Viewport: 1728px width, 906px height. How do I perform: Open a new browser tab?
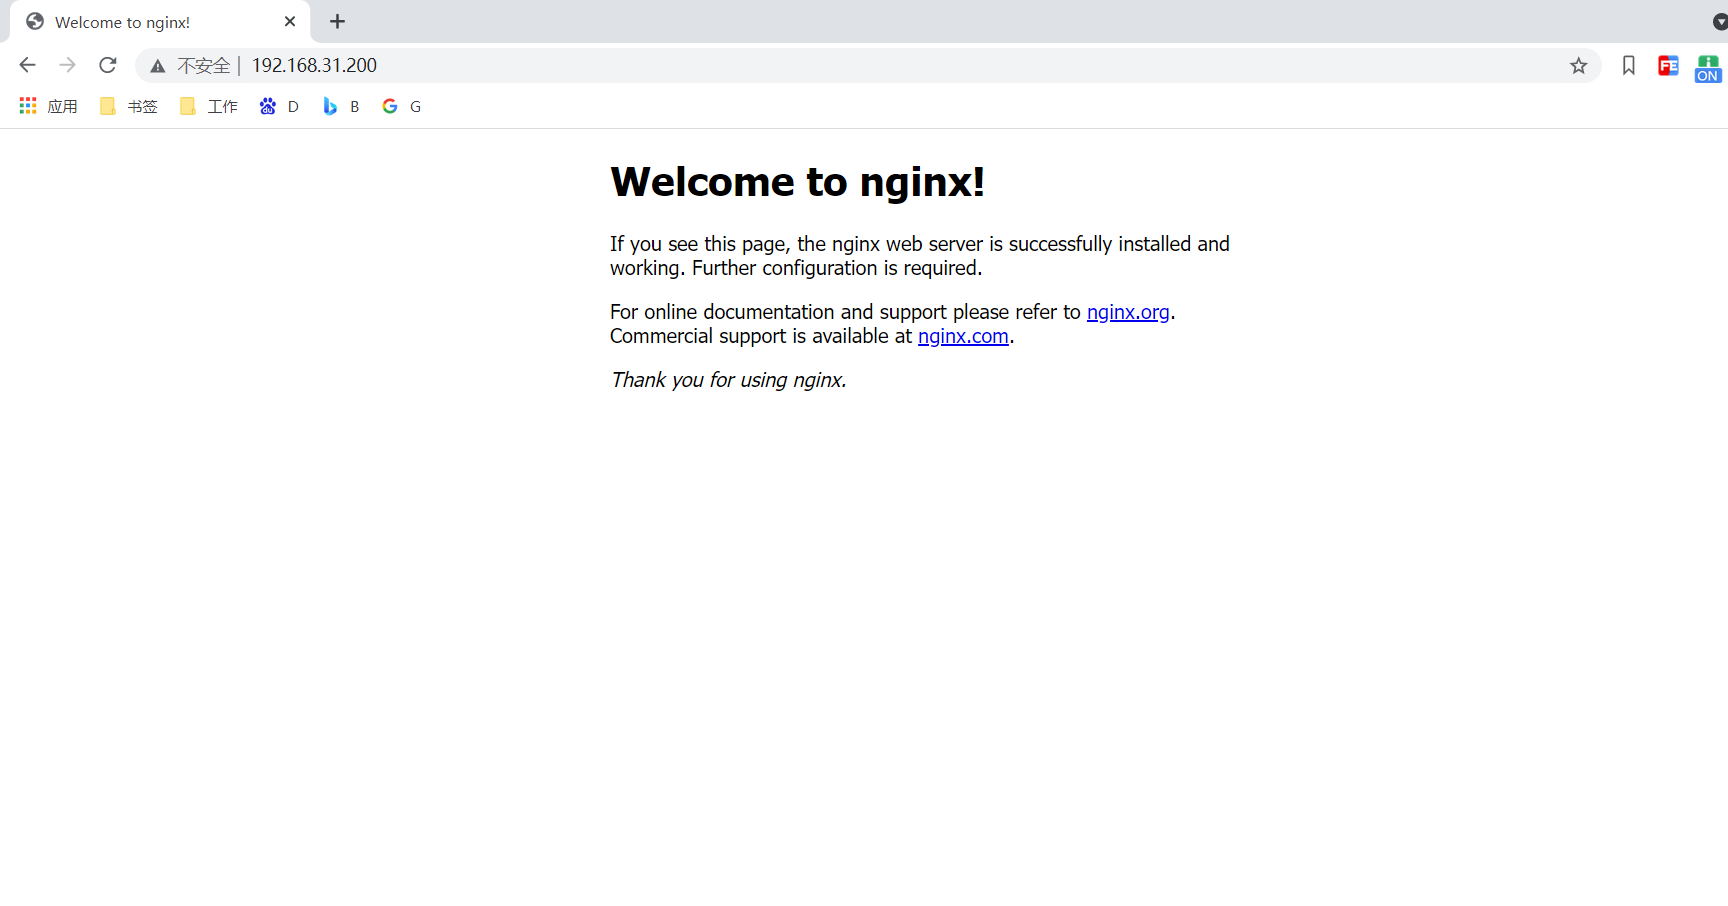pyautogui.click(x=338, y=21)
